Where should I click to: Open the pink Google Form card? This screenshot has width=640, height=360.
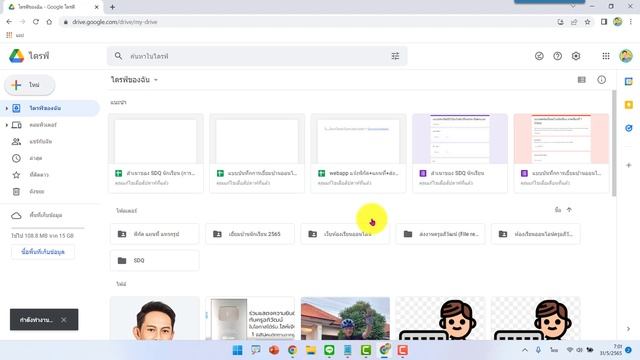(x=561, y=153)
